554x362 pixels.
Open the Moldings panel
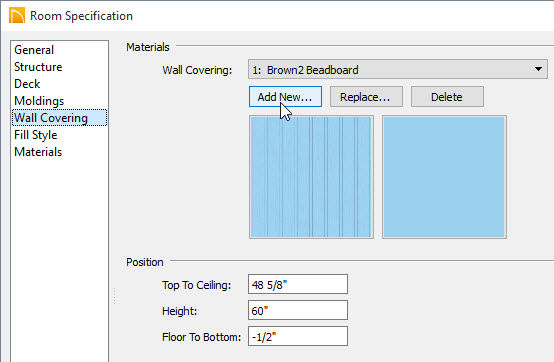click(39, 101)
